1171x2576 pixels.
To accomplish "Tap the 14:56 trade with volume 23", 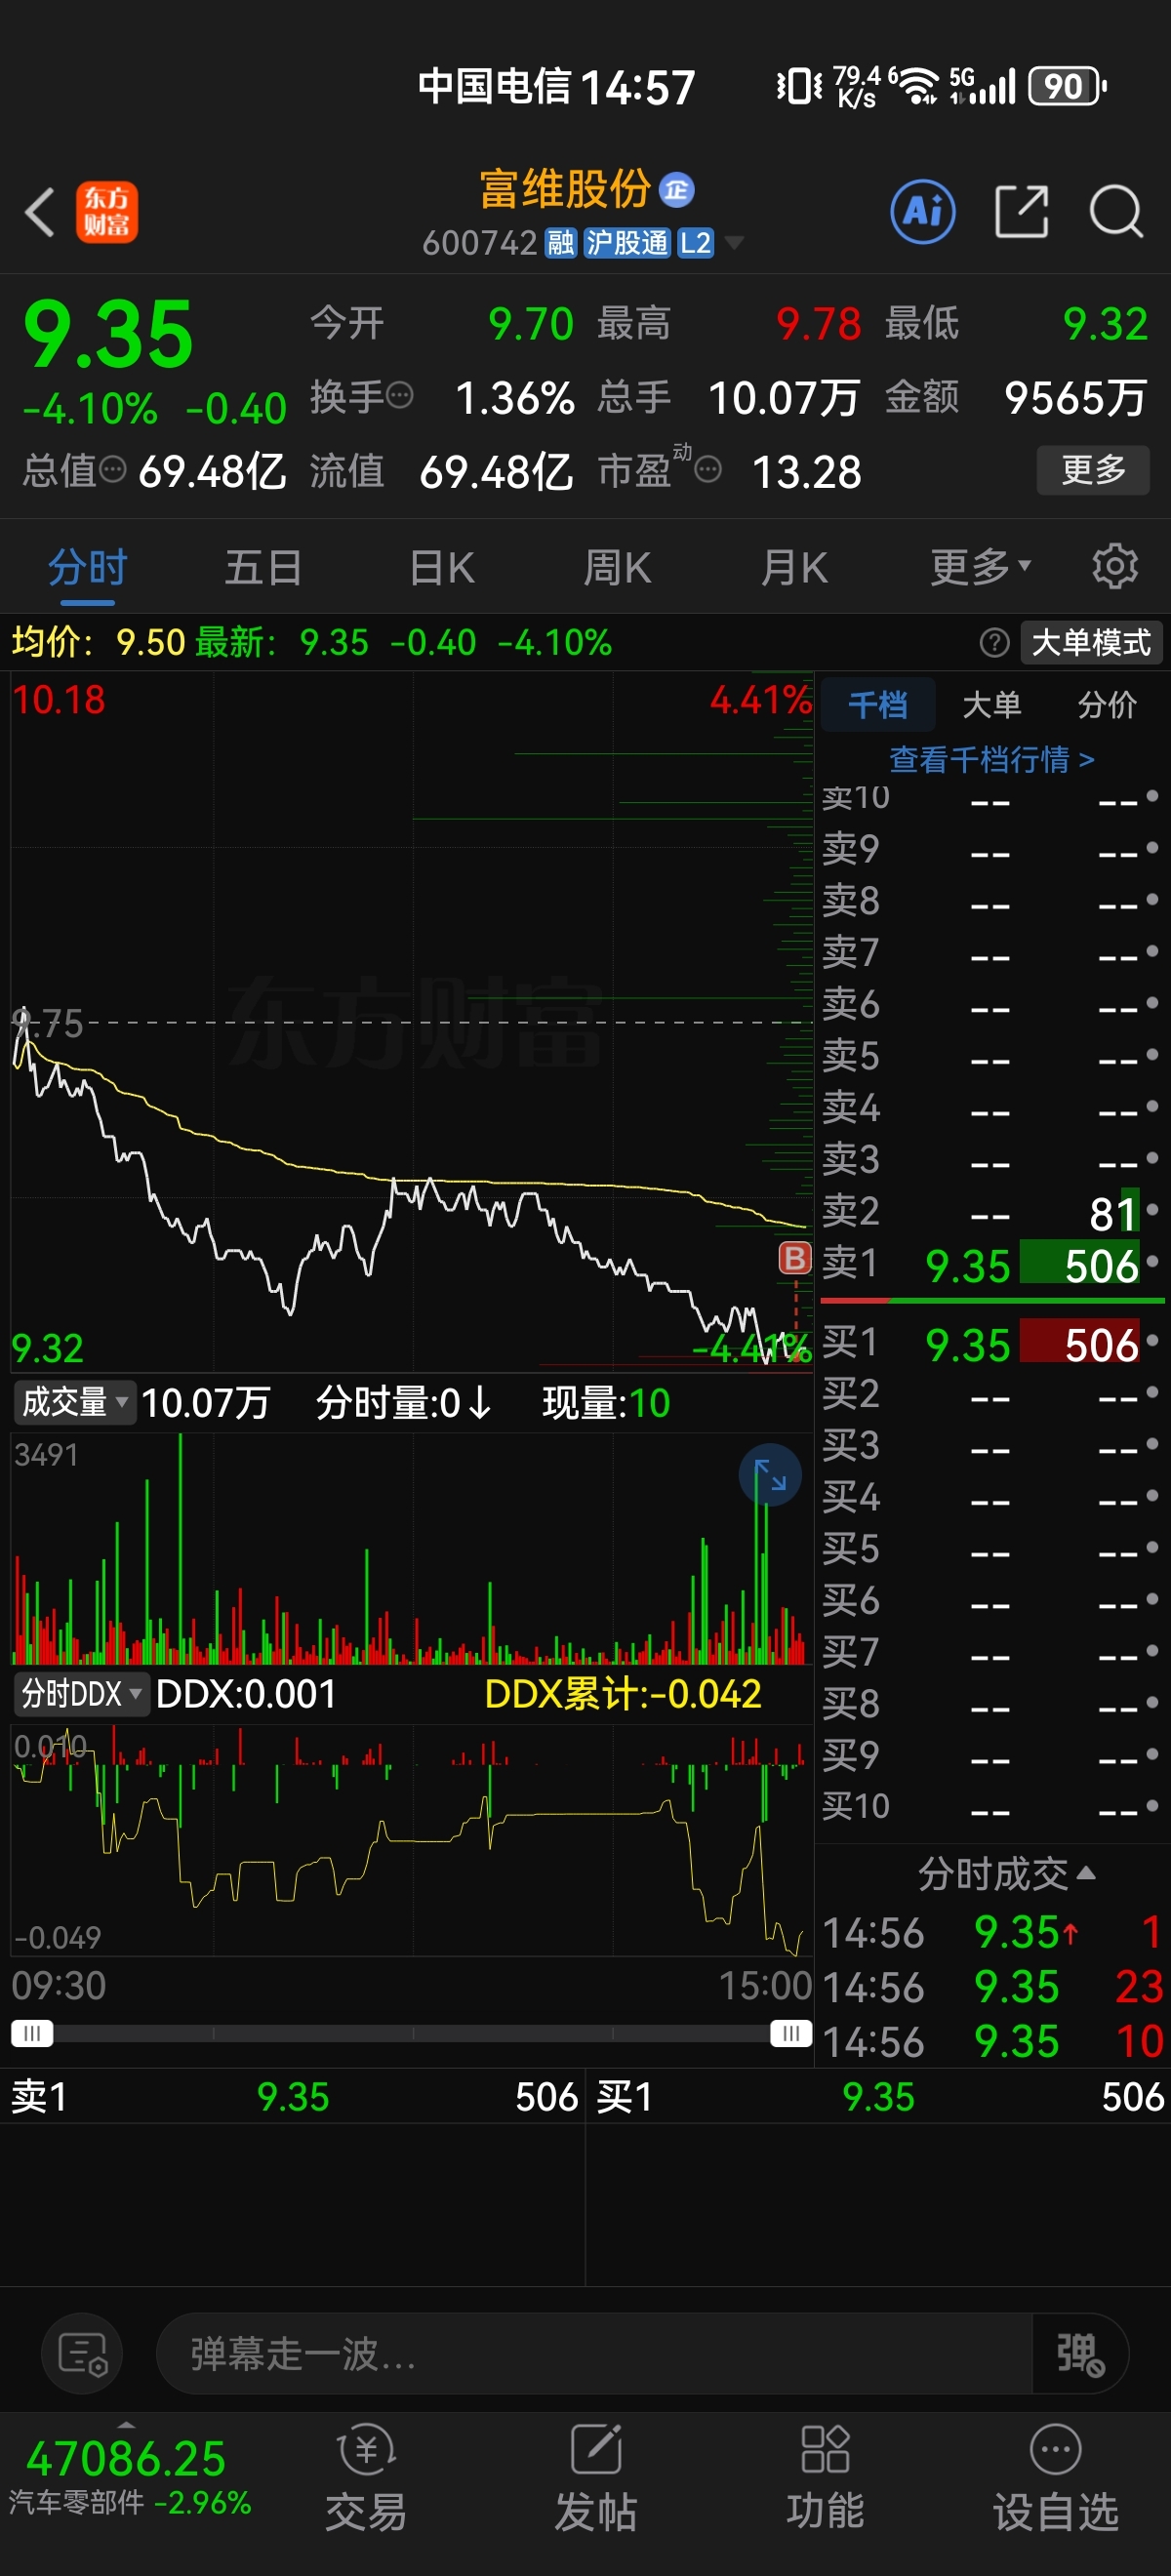I will pyautogui.click(x=993, y=1986).
